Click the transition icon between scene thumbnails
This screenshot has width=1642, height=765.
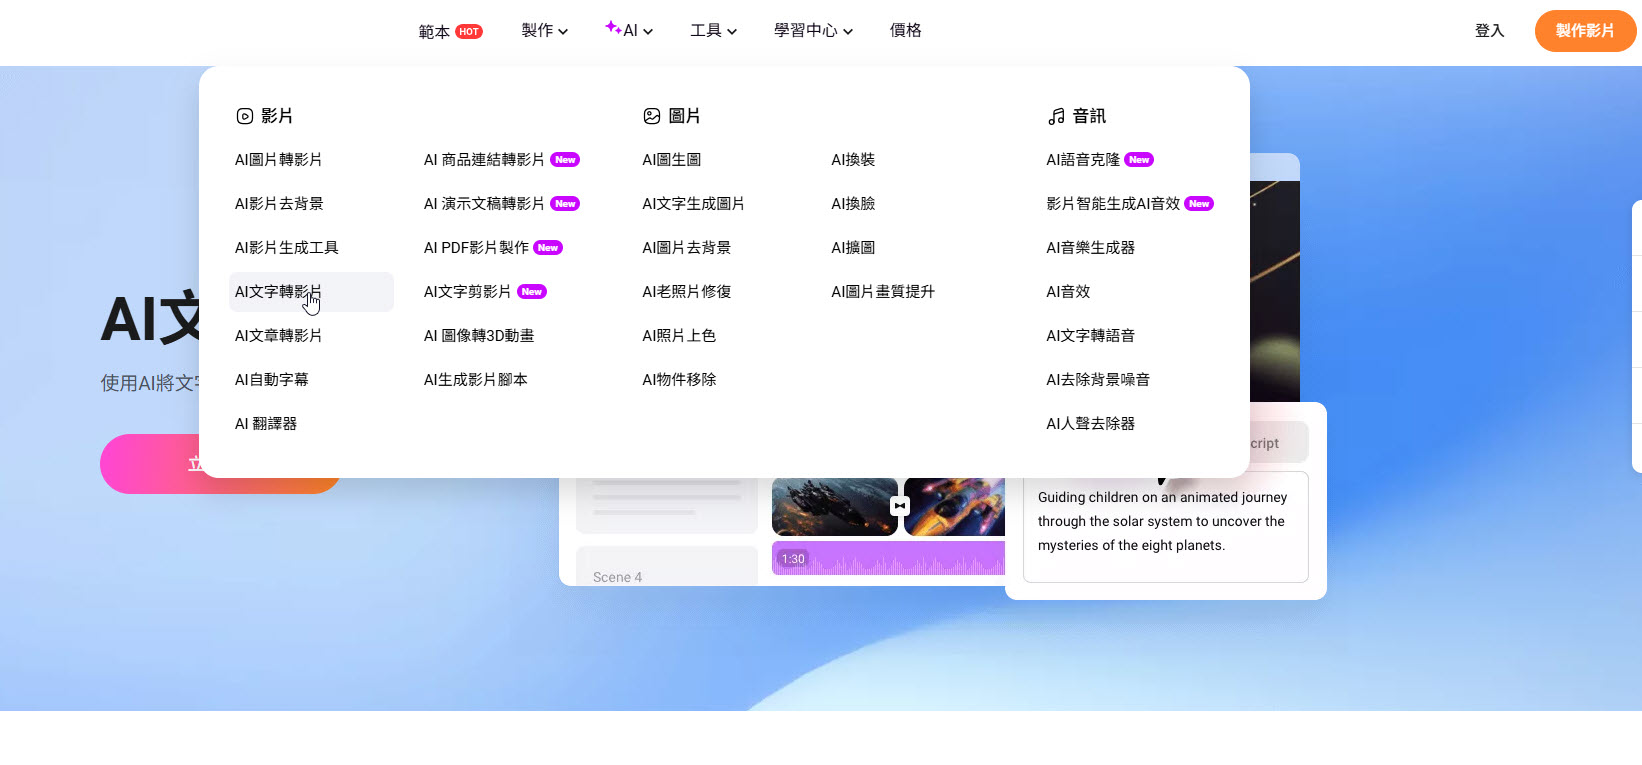(900, 506)
